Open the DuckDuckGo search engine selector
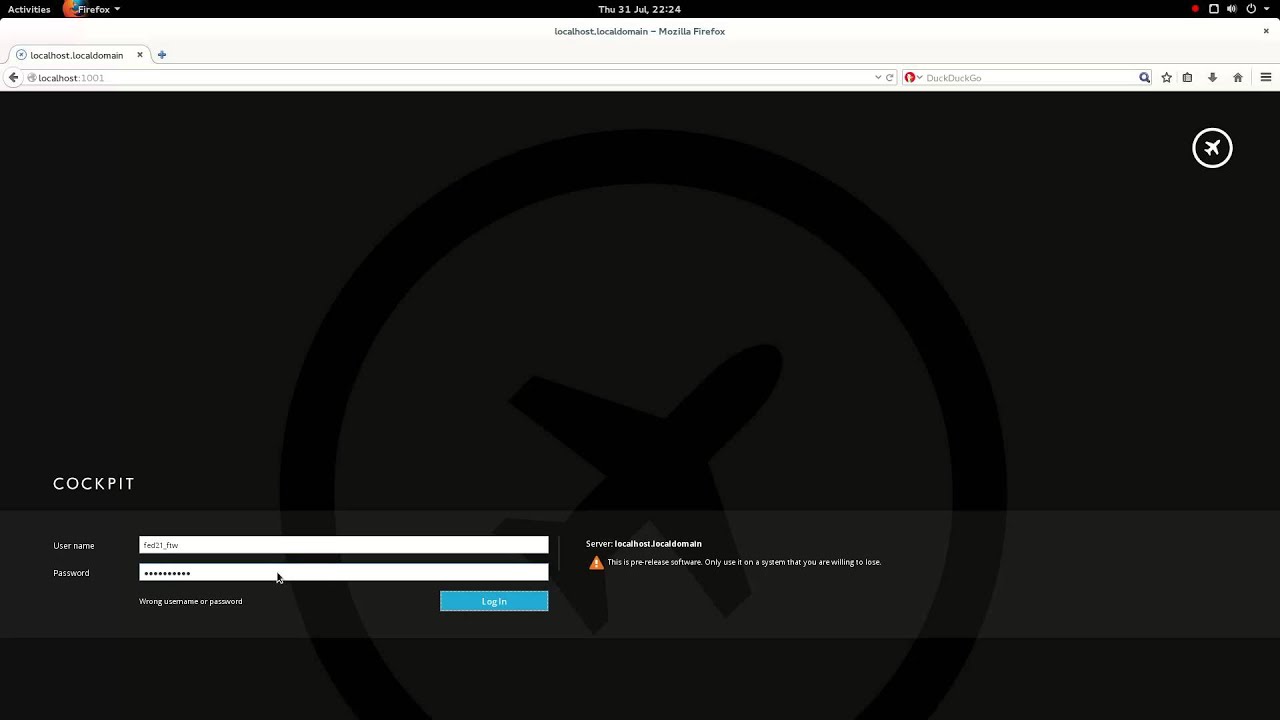 pyautogui.click(x=913, y=77)
